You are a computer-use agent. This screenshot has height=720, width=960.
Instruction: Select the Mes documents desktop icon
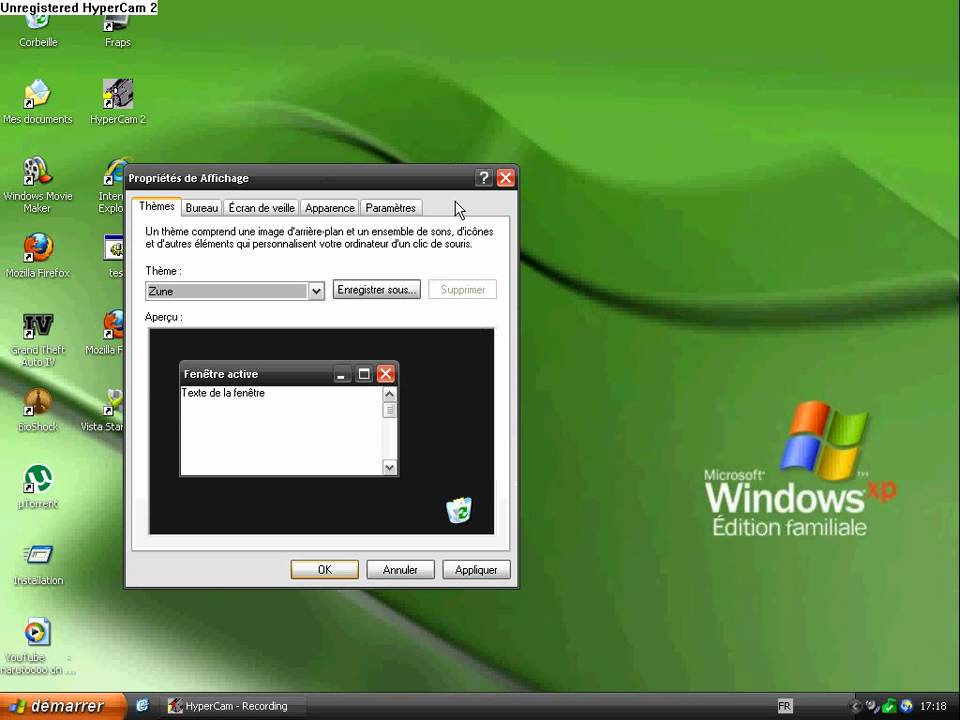pos(37,102)
